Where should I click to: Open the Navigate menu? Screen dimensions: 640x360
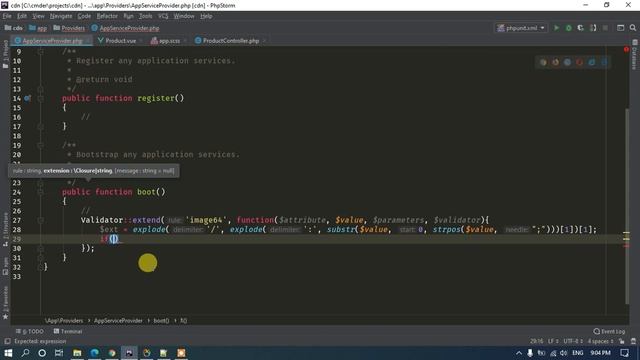[61, 16]
